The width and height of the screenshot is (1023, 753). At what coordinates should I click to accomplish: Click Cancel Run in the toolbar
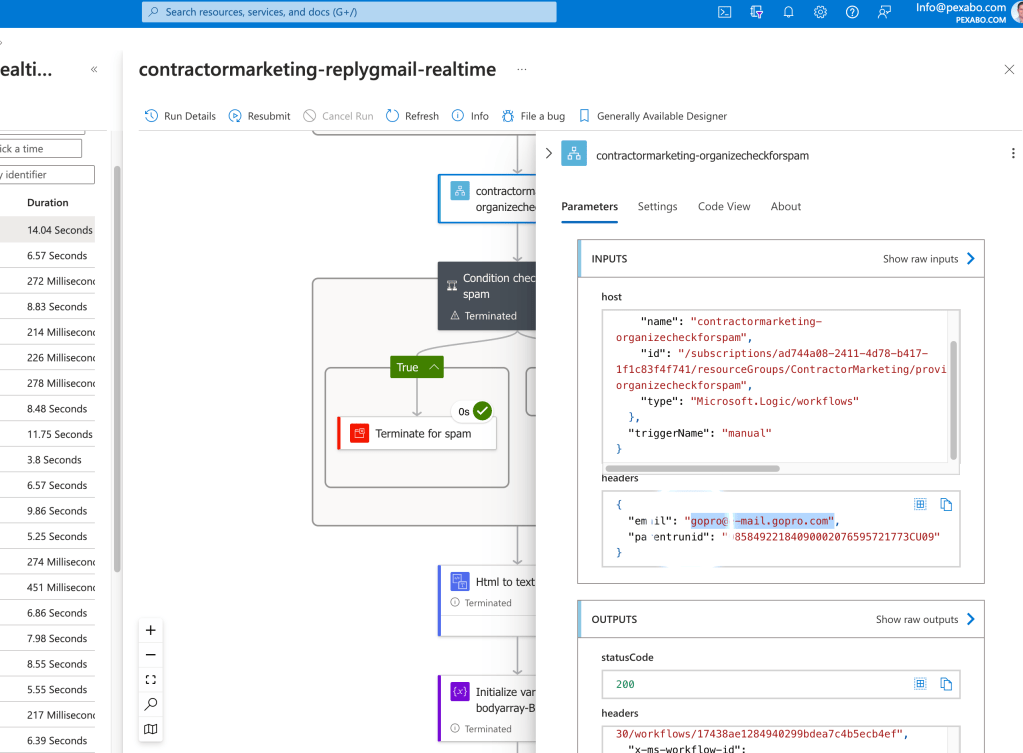click(338, 115)
